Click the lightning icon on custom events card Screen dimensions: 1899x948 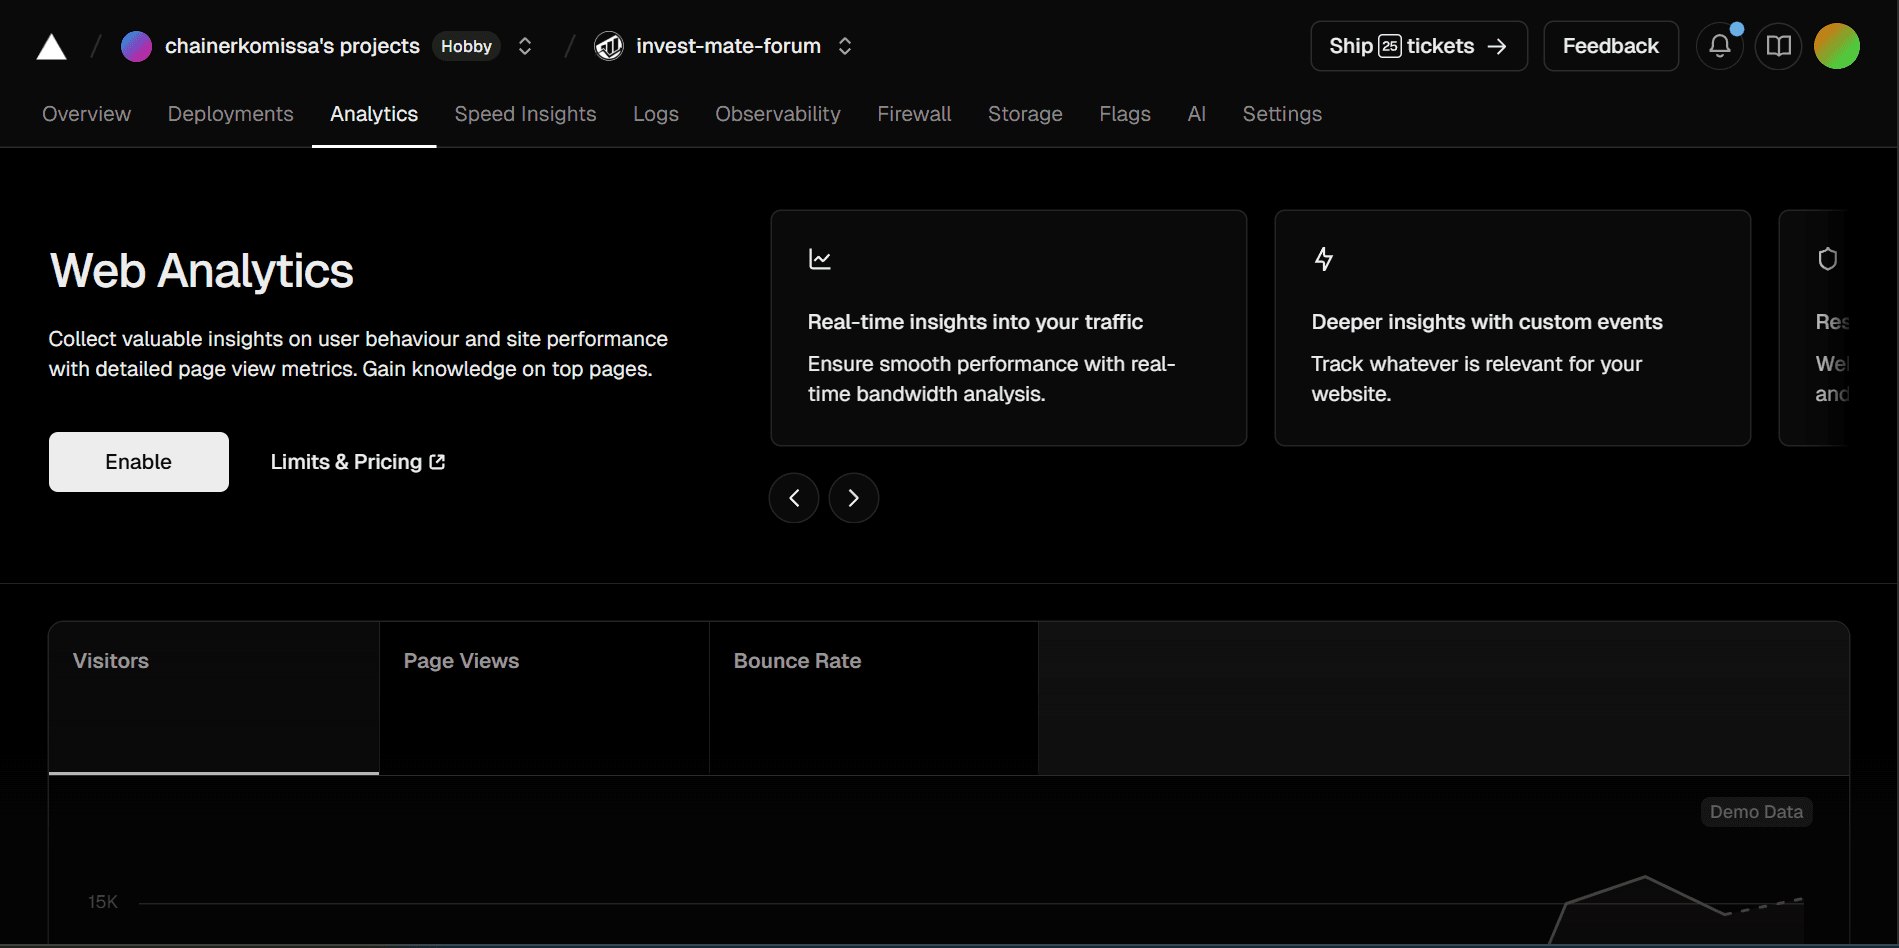point(1324,258)
